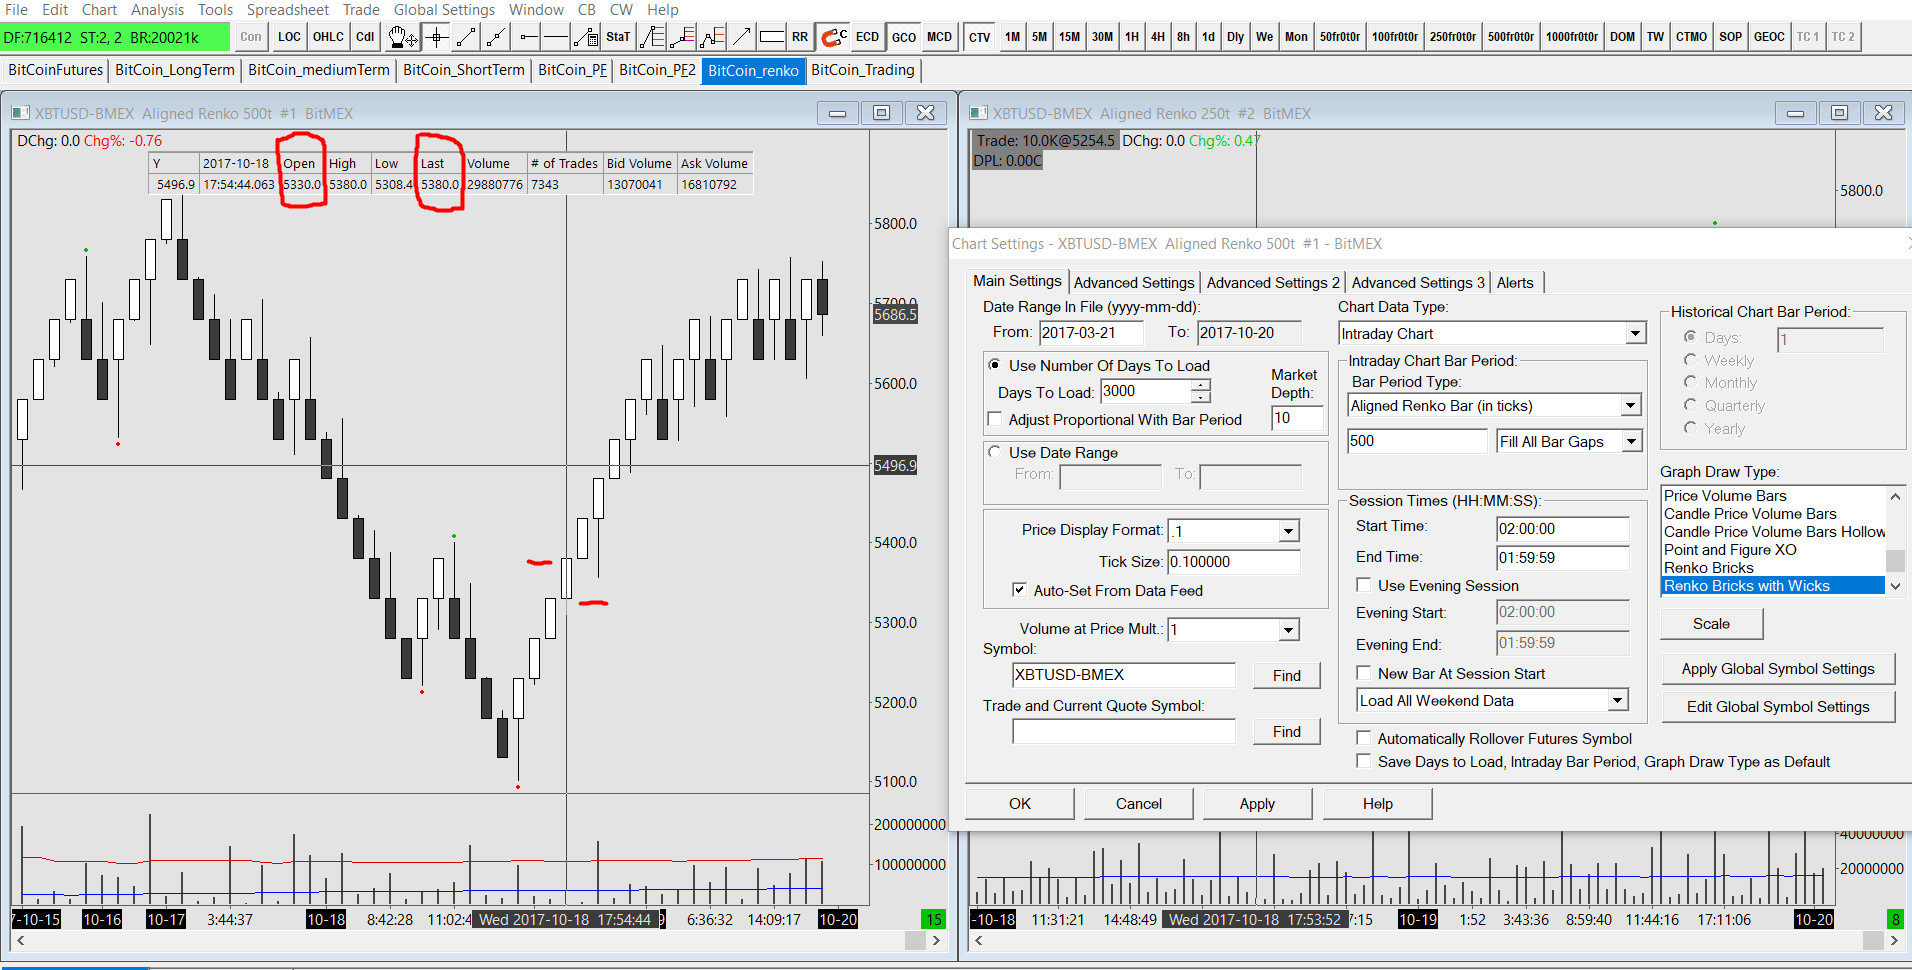Expand the Fill All Bar Gaps dropdown
Viewport: 1912px width, 970px height.
point(1631,441)
